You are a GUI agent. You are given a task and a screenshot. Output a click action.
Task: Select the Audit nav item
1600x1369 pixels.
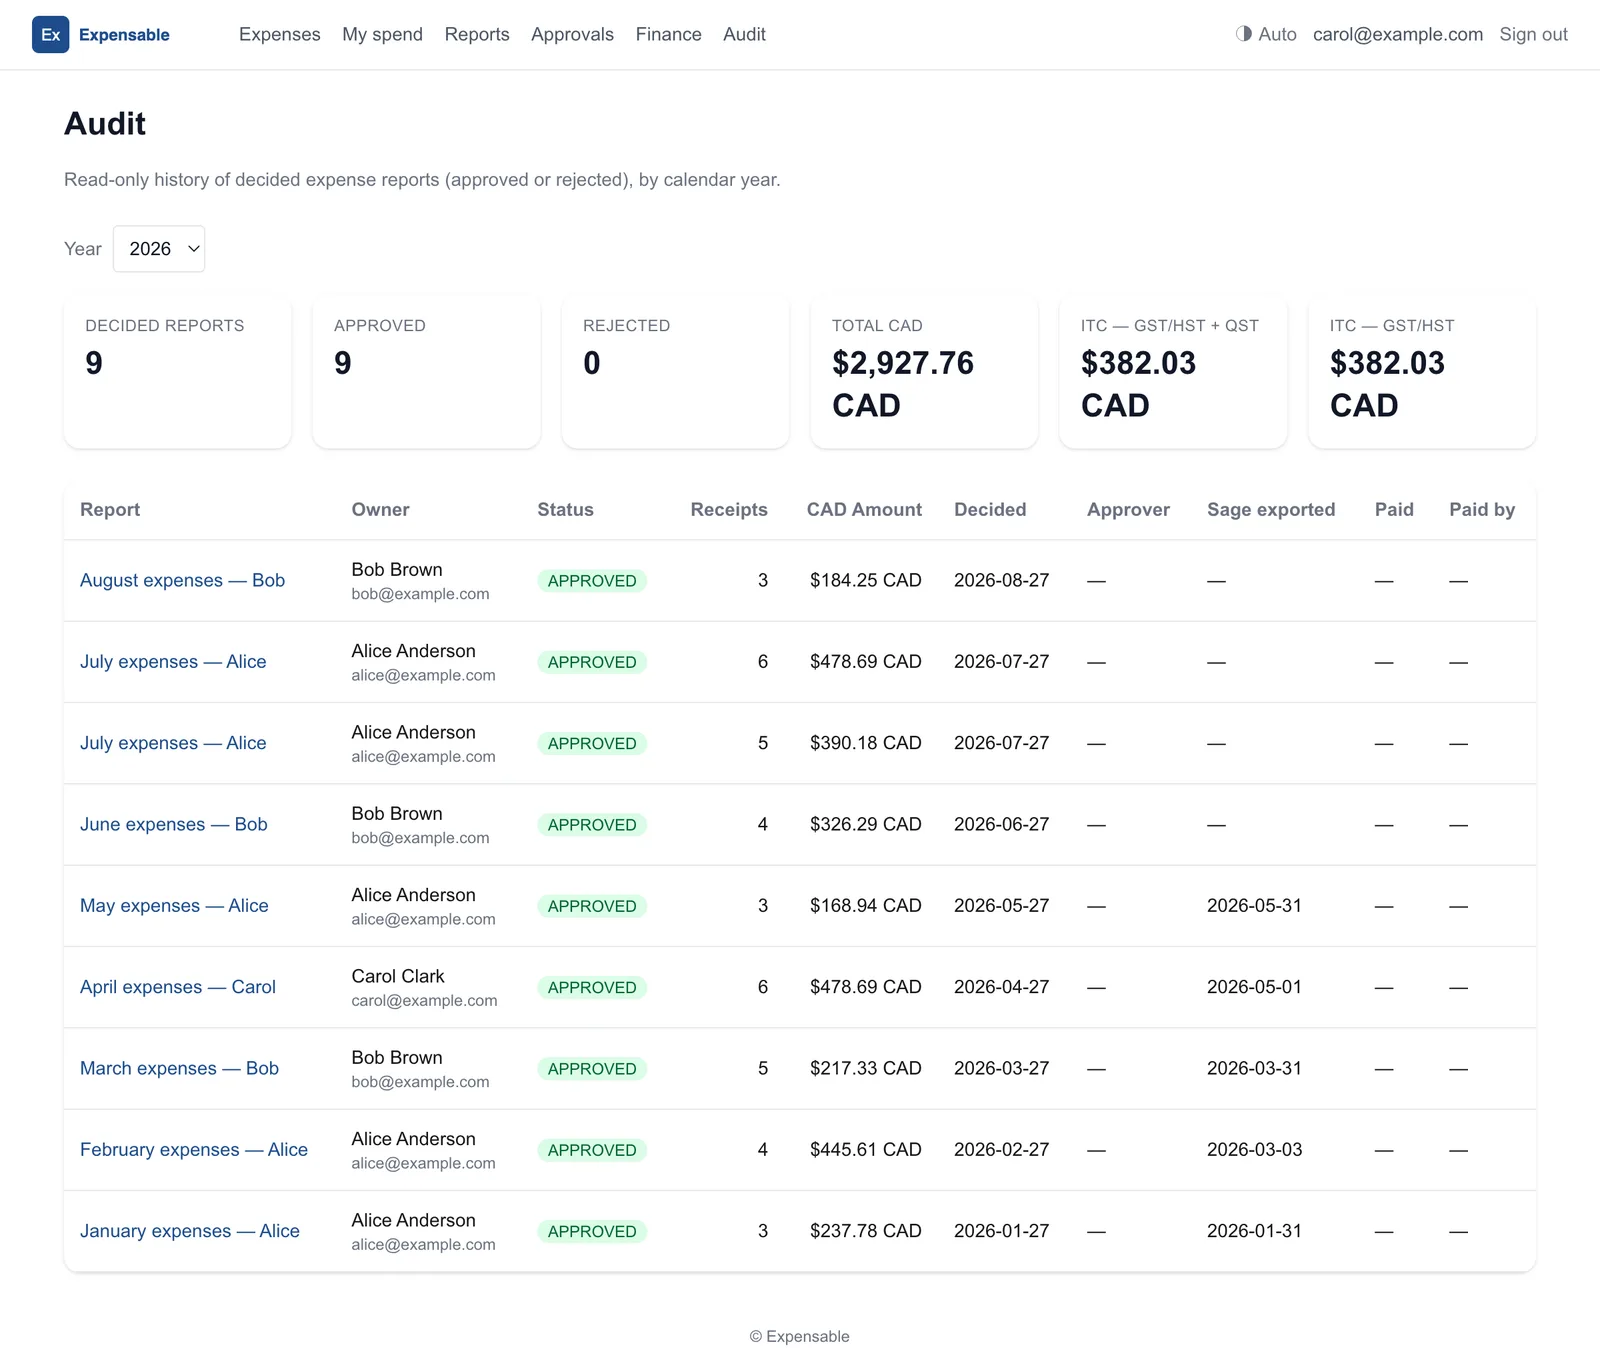point(744,35)
